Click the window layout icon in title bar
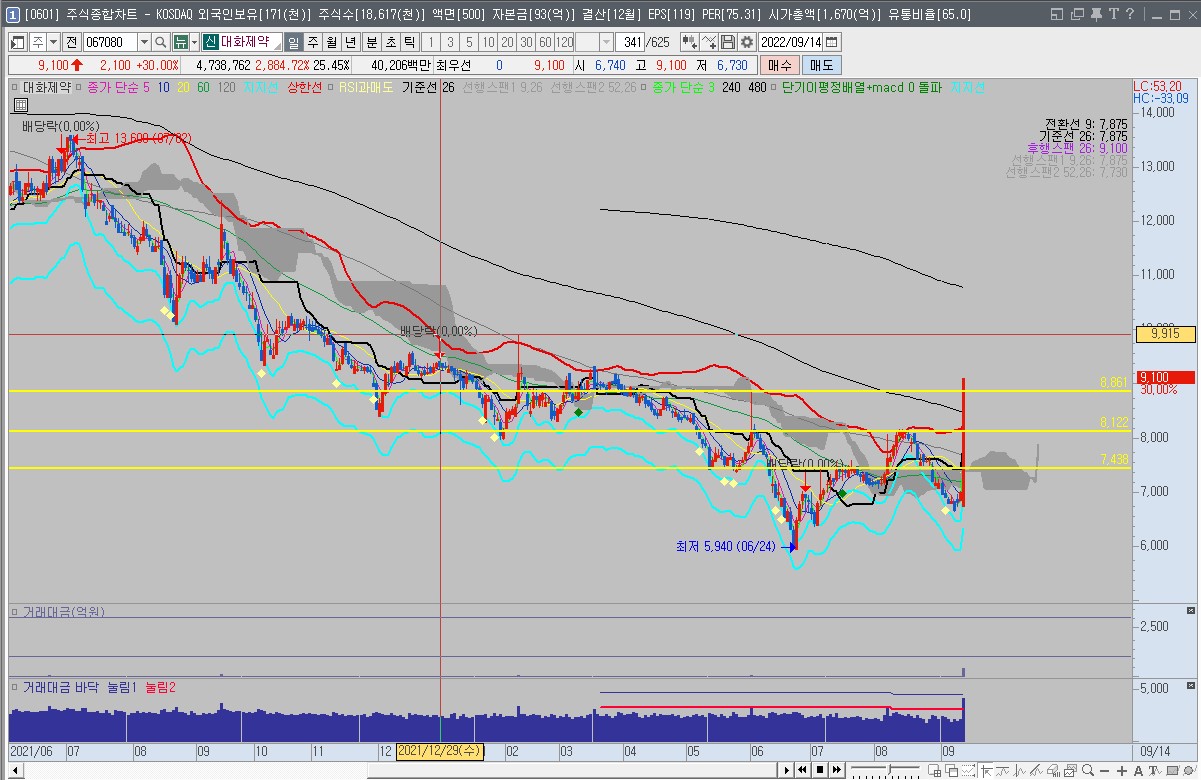Screen dimensions: 1201x780 1057,14
